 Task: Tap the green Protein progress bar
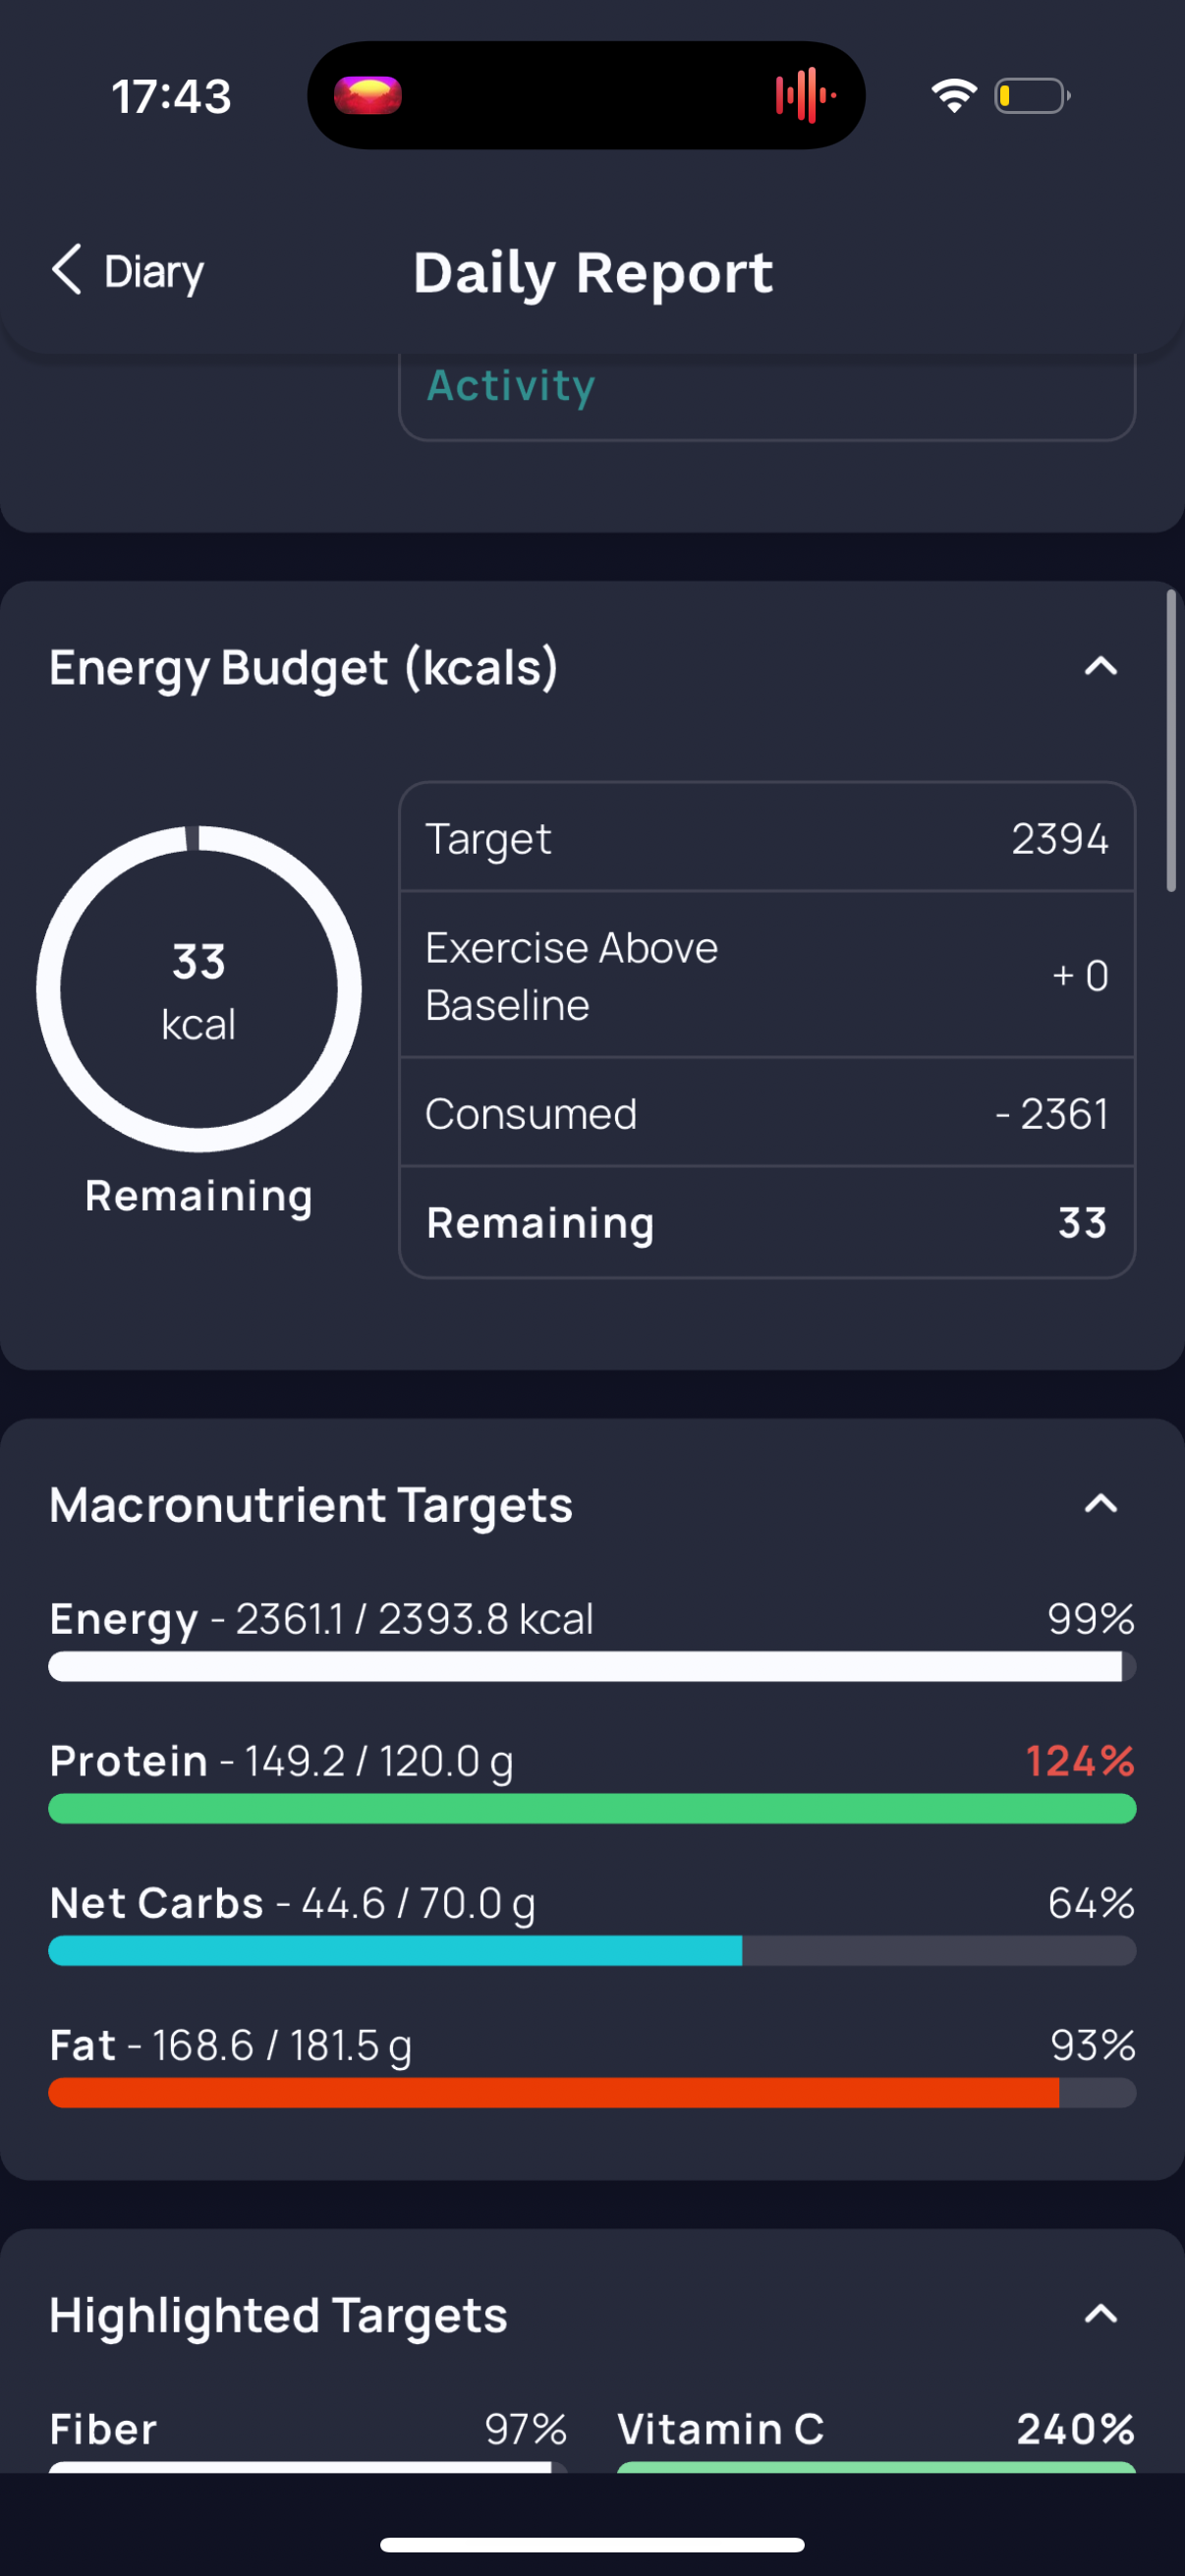tap(592, 1808)
